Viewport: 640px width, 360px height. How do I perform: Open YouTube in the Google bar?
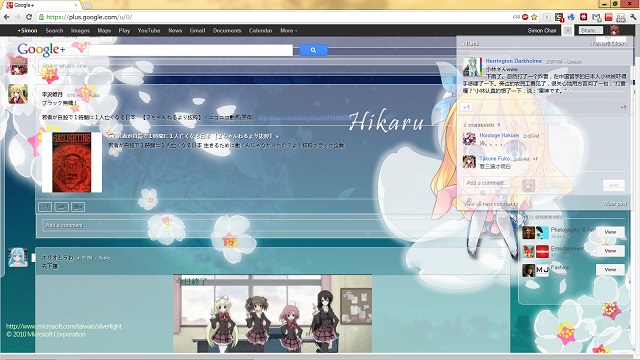149,31
